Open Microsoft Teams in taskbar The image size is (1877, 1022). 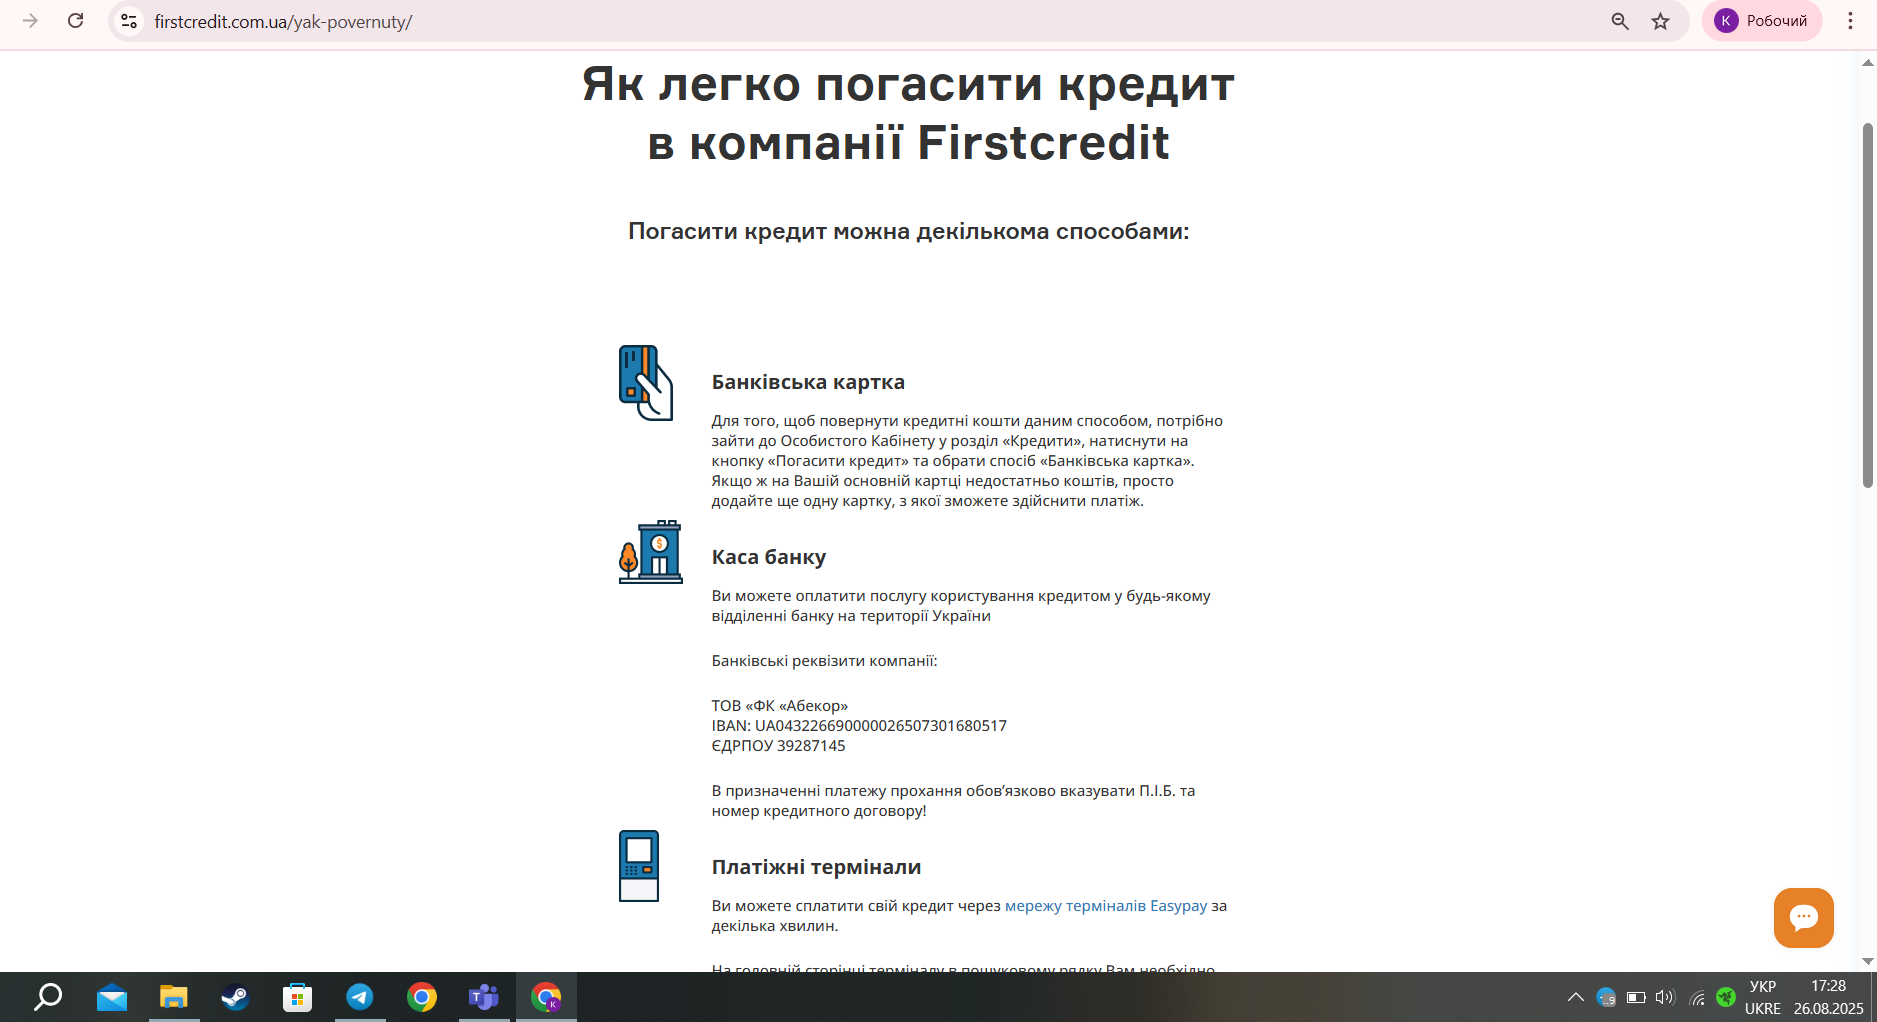(484, 997)
